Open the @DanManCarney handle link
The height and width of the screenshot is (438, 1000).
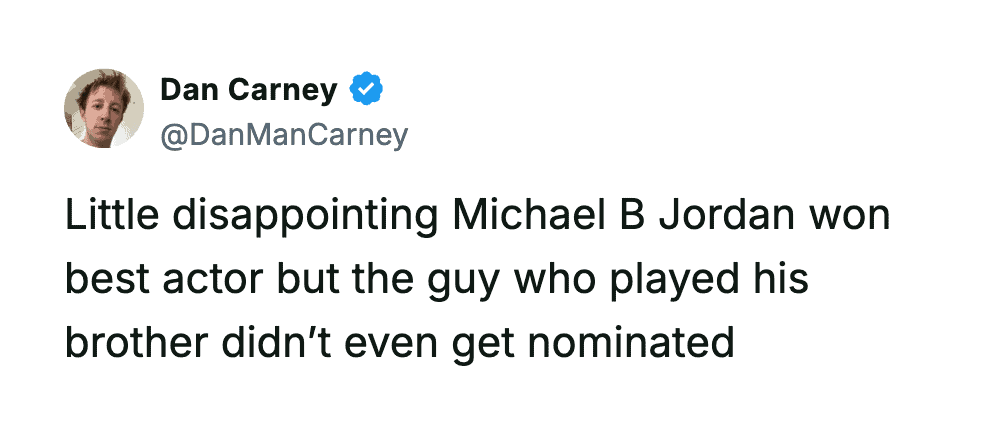point(284,135)
